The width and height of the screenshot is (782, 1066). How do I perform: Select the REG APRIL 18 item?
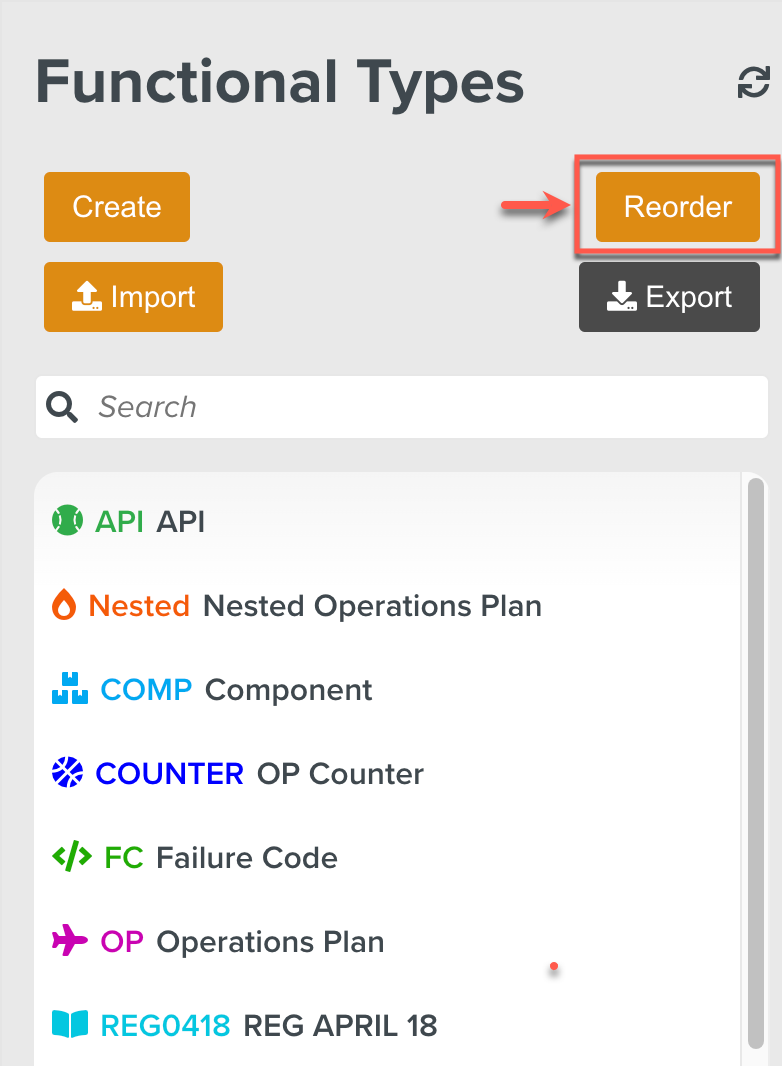[340, 1025]
